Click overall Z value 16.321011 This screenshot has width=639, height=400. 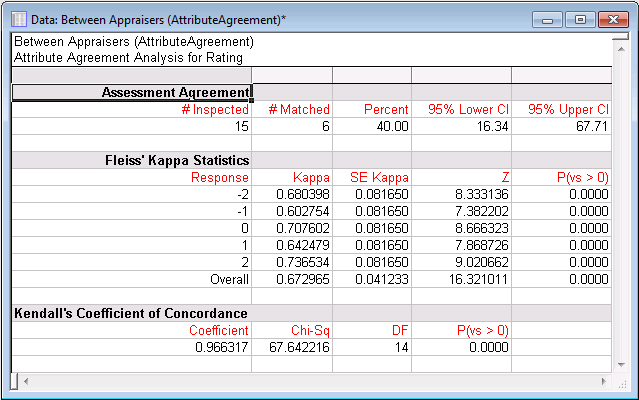[462, 279]
